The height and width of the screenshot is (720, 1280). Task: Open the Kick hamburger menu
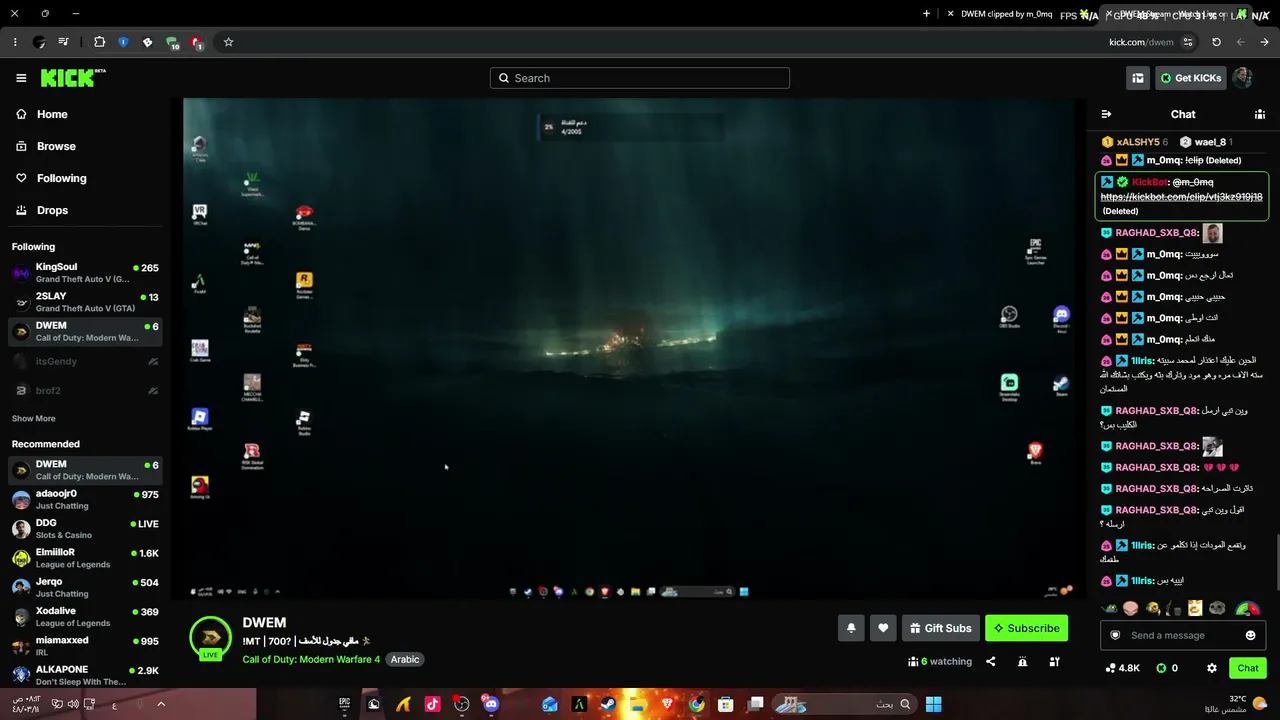point(21,78)
